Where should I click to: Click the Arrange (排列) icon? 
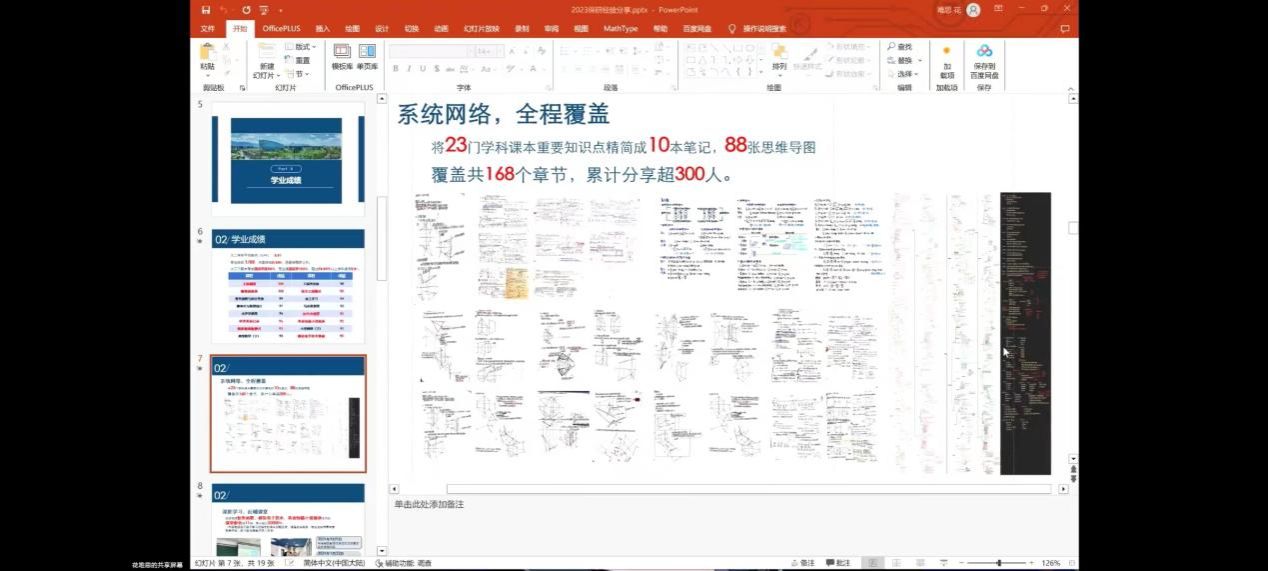click(x=779, y=57)
